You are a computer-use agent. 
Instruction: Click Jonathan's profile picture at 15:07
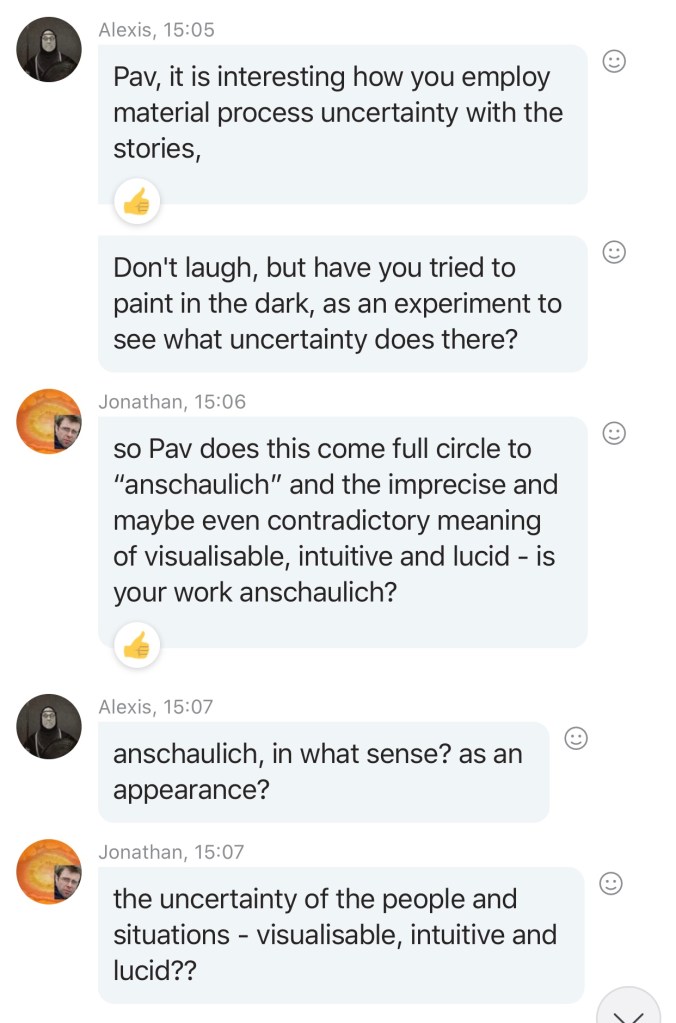point(49,871)
